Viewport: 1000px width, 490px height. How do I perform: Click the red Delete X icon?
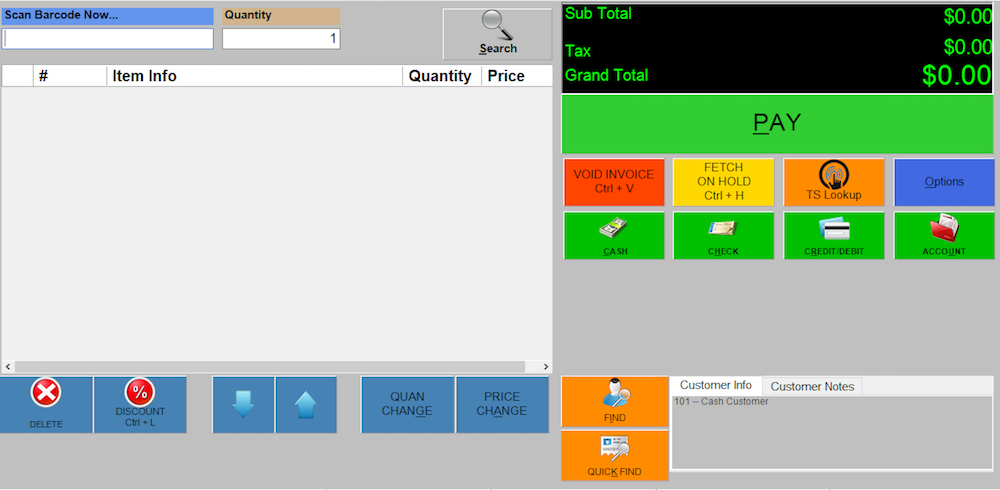(x=46, y=394)
